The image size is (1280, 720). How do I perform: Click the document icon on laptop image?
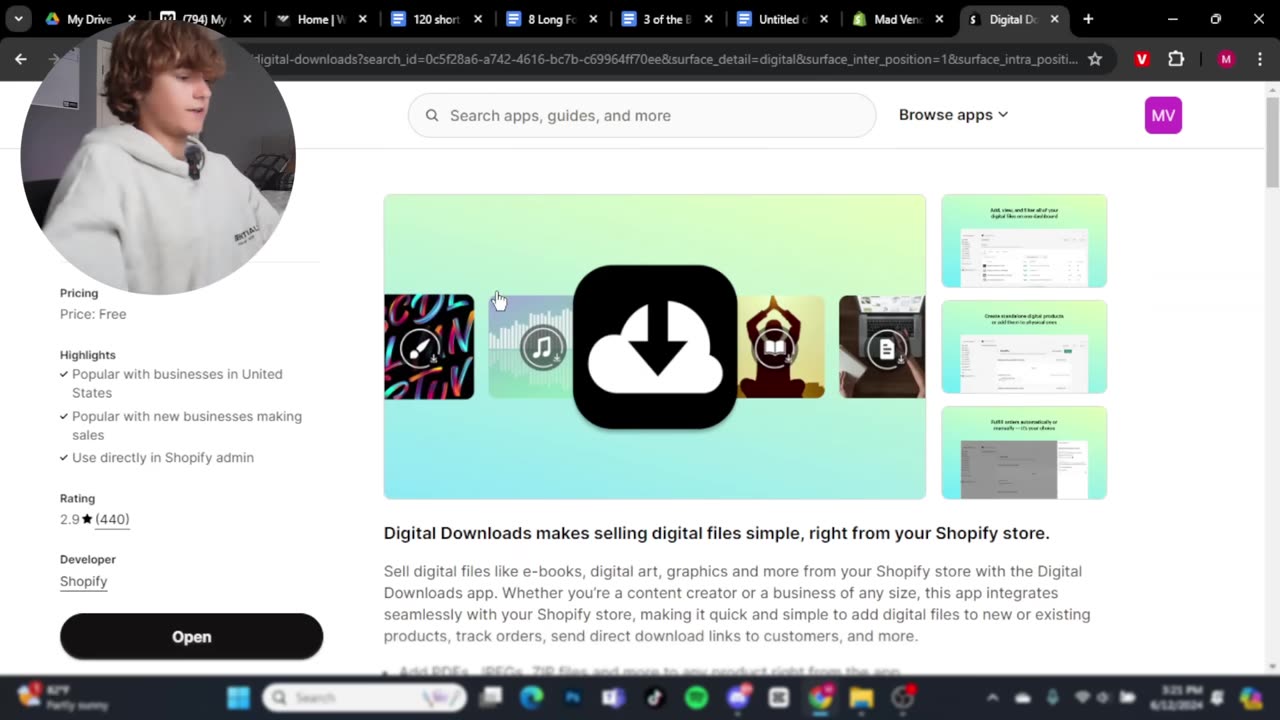886,348
